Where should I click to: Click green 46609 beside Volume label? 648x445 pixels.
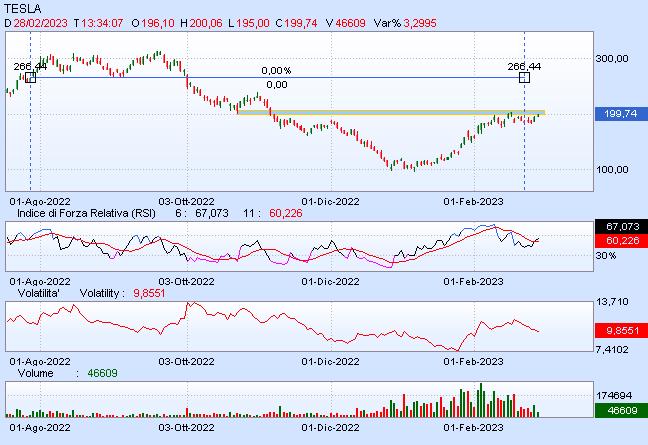[x=102, y=374]
